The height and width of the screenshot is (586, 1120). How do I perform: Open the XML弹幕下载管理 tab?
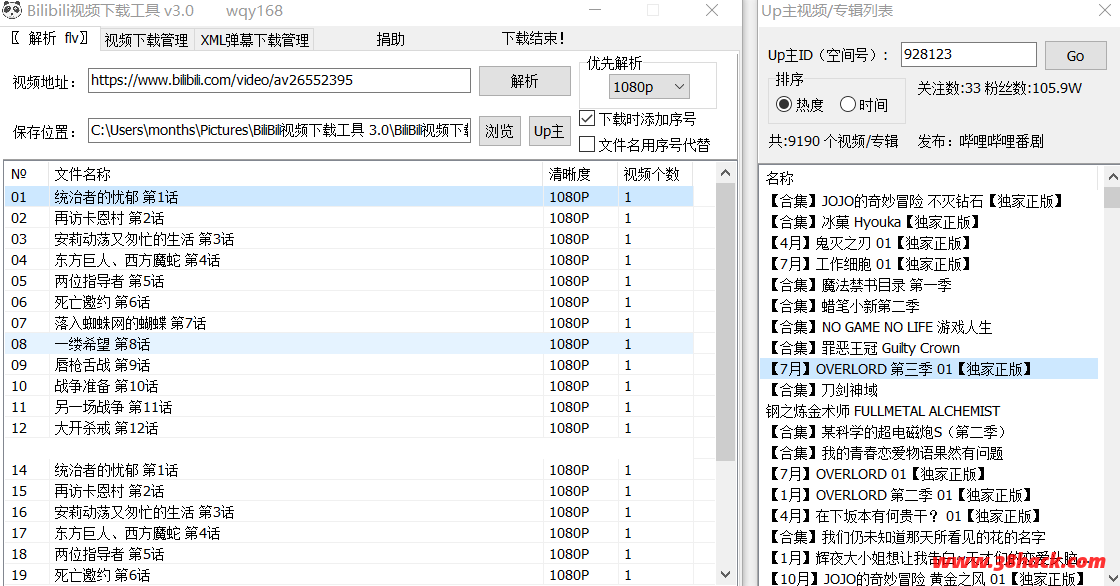coord(255,40)
